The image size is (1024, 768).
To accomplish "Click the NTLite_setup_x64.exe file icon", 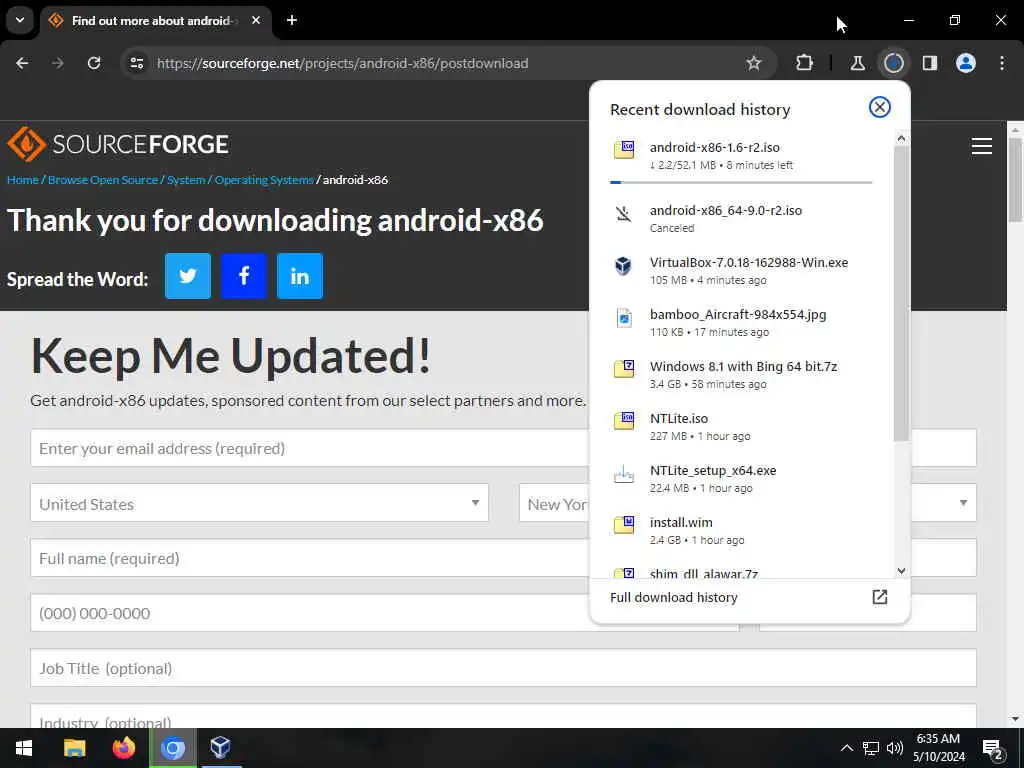I will 624,474.
